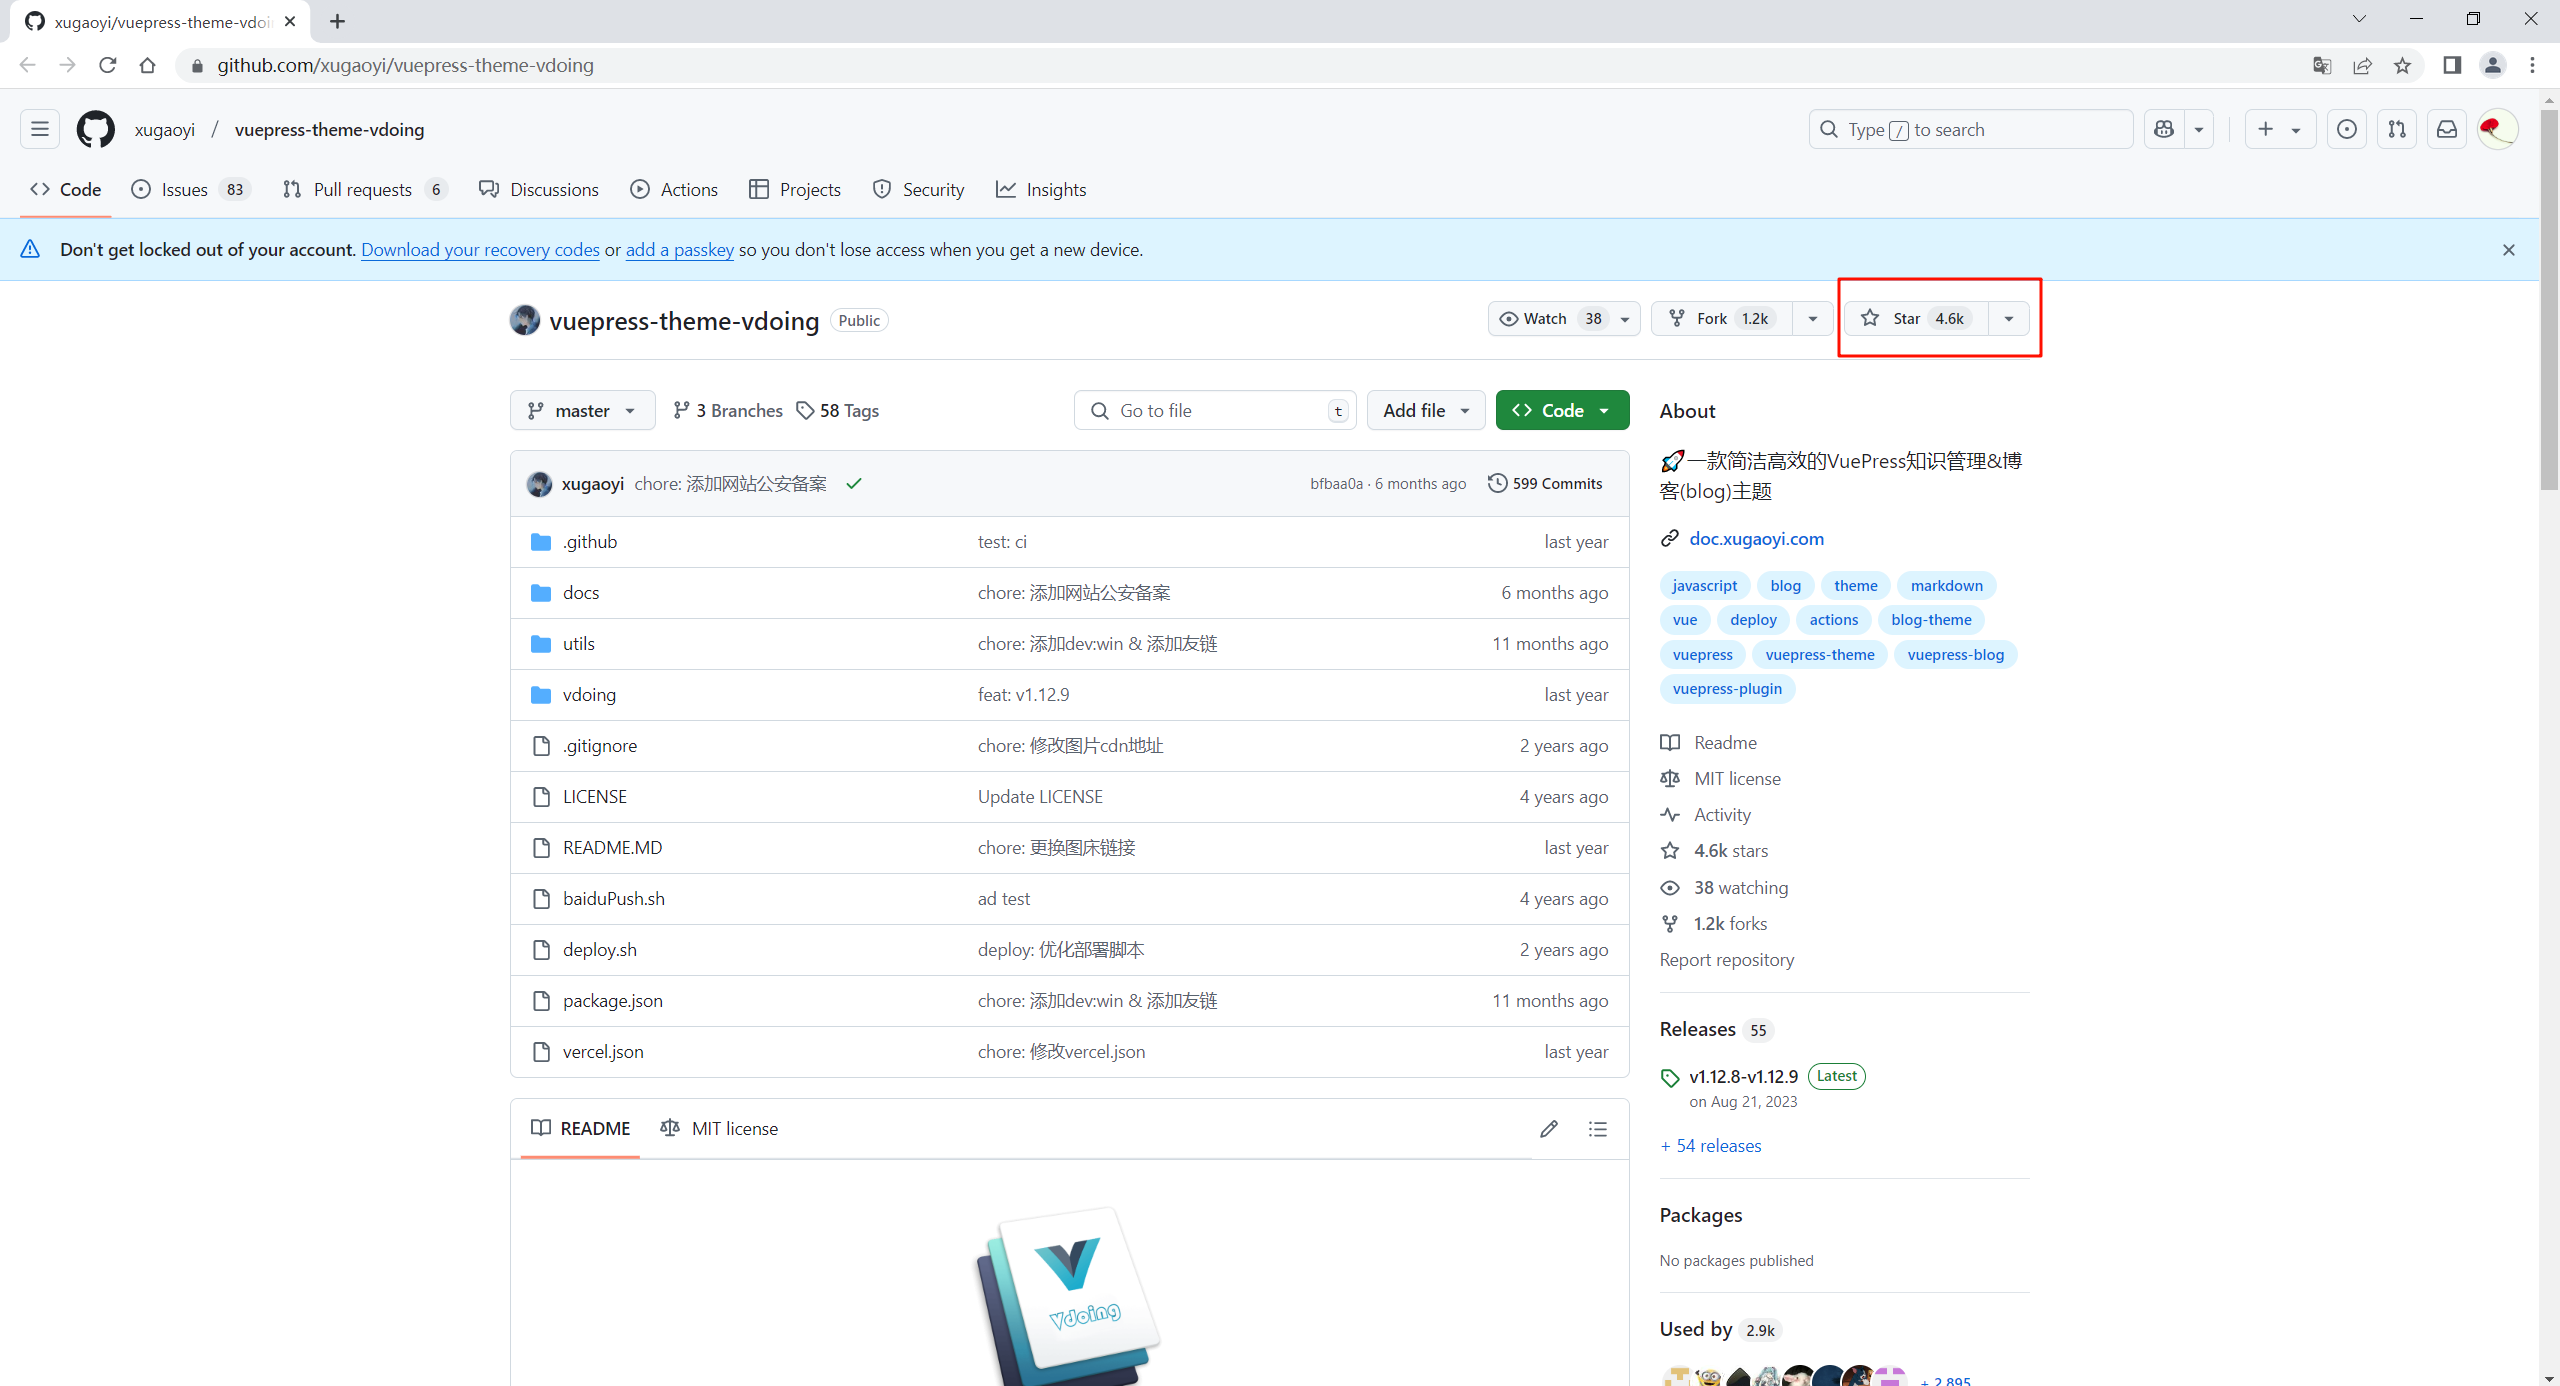Click Report repository link
2560x1386 pixels.
click(1727, 959)
